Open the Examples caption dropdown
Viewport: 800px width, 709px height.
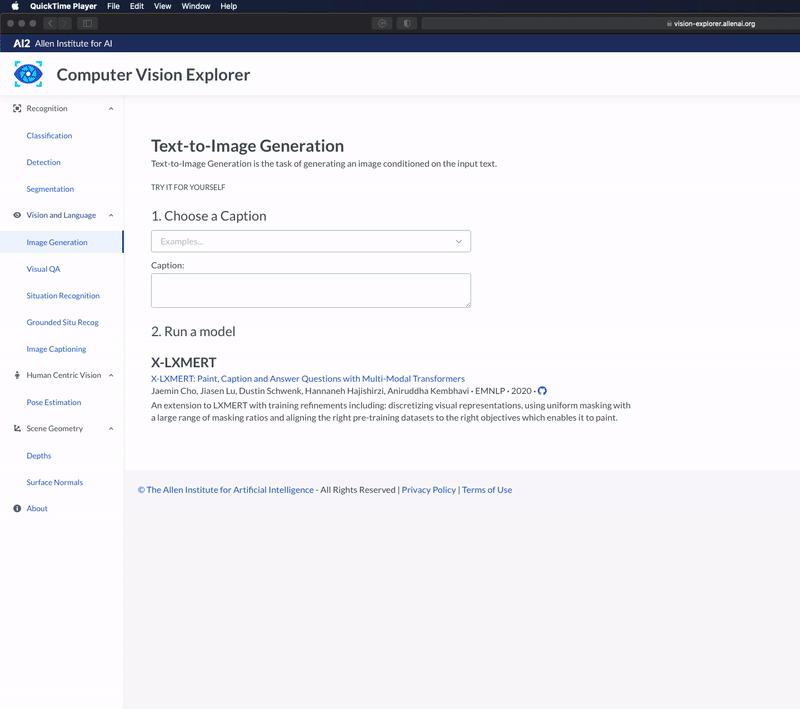(x=311, y=241)
